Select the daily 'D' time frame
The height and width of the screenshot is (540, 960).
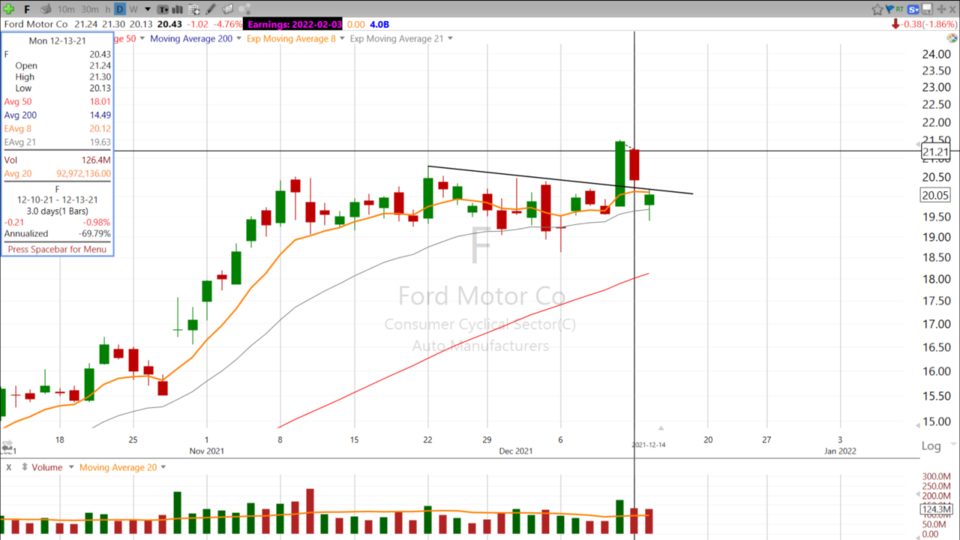tap(120, 9)
